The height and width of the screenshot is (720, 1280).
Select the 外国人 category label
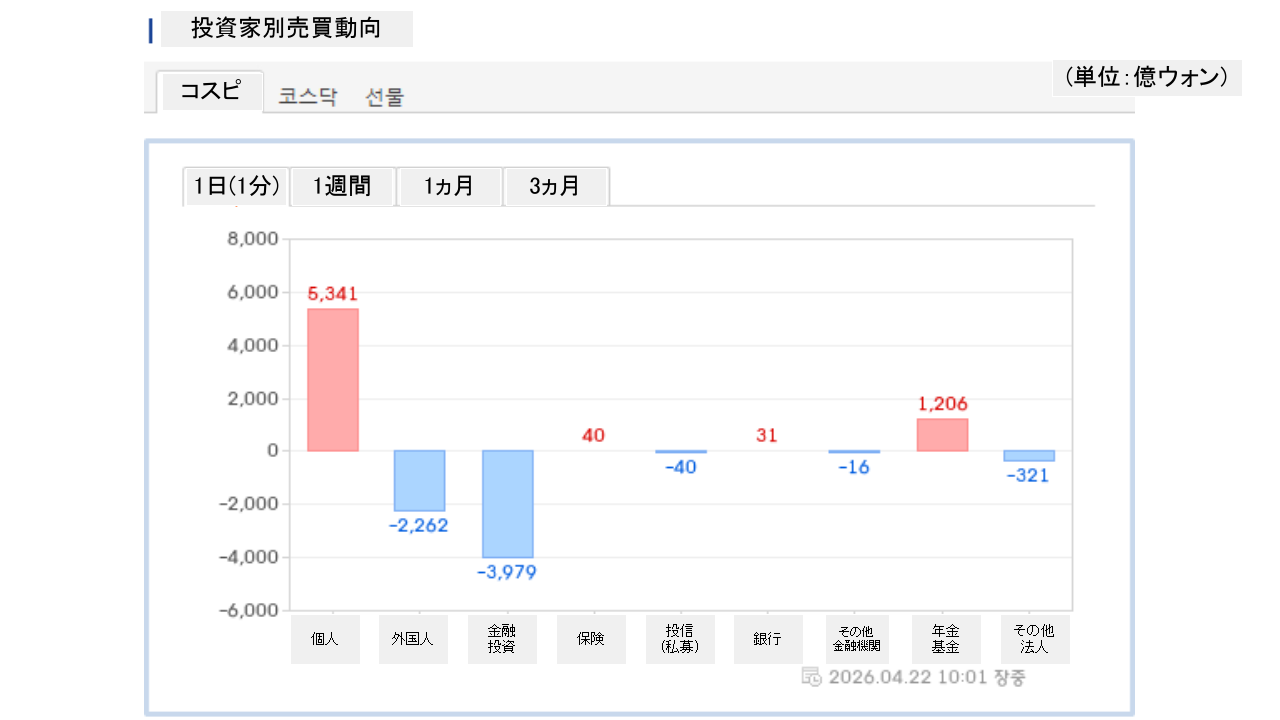tap(413, 639)
